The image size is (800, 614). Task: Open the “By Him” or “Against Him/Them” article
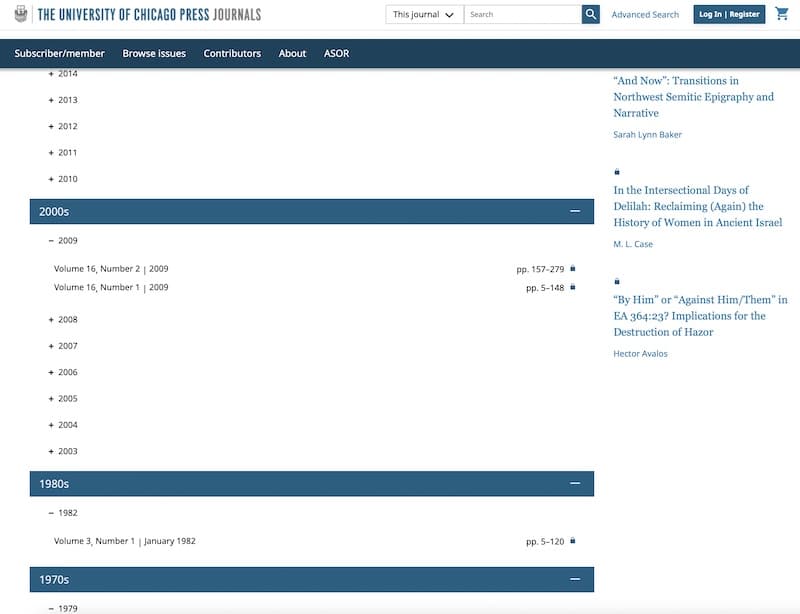700,316
